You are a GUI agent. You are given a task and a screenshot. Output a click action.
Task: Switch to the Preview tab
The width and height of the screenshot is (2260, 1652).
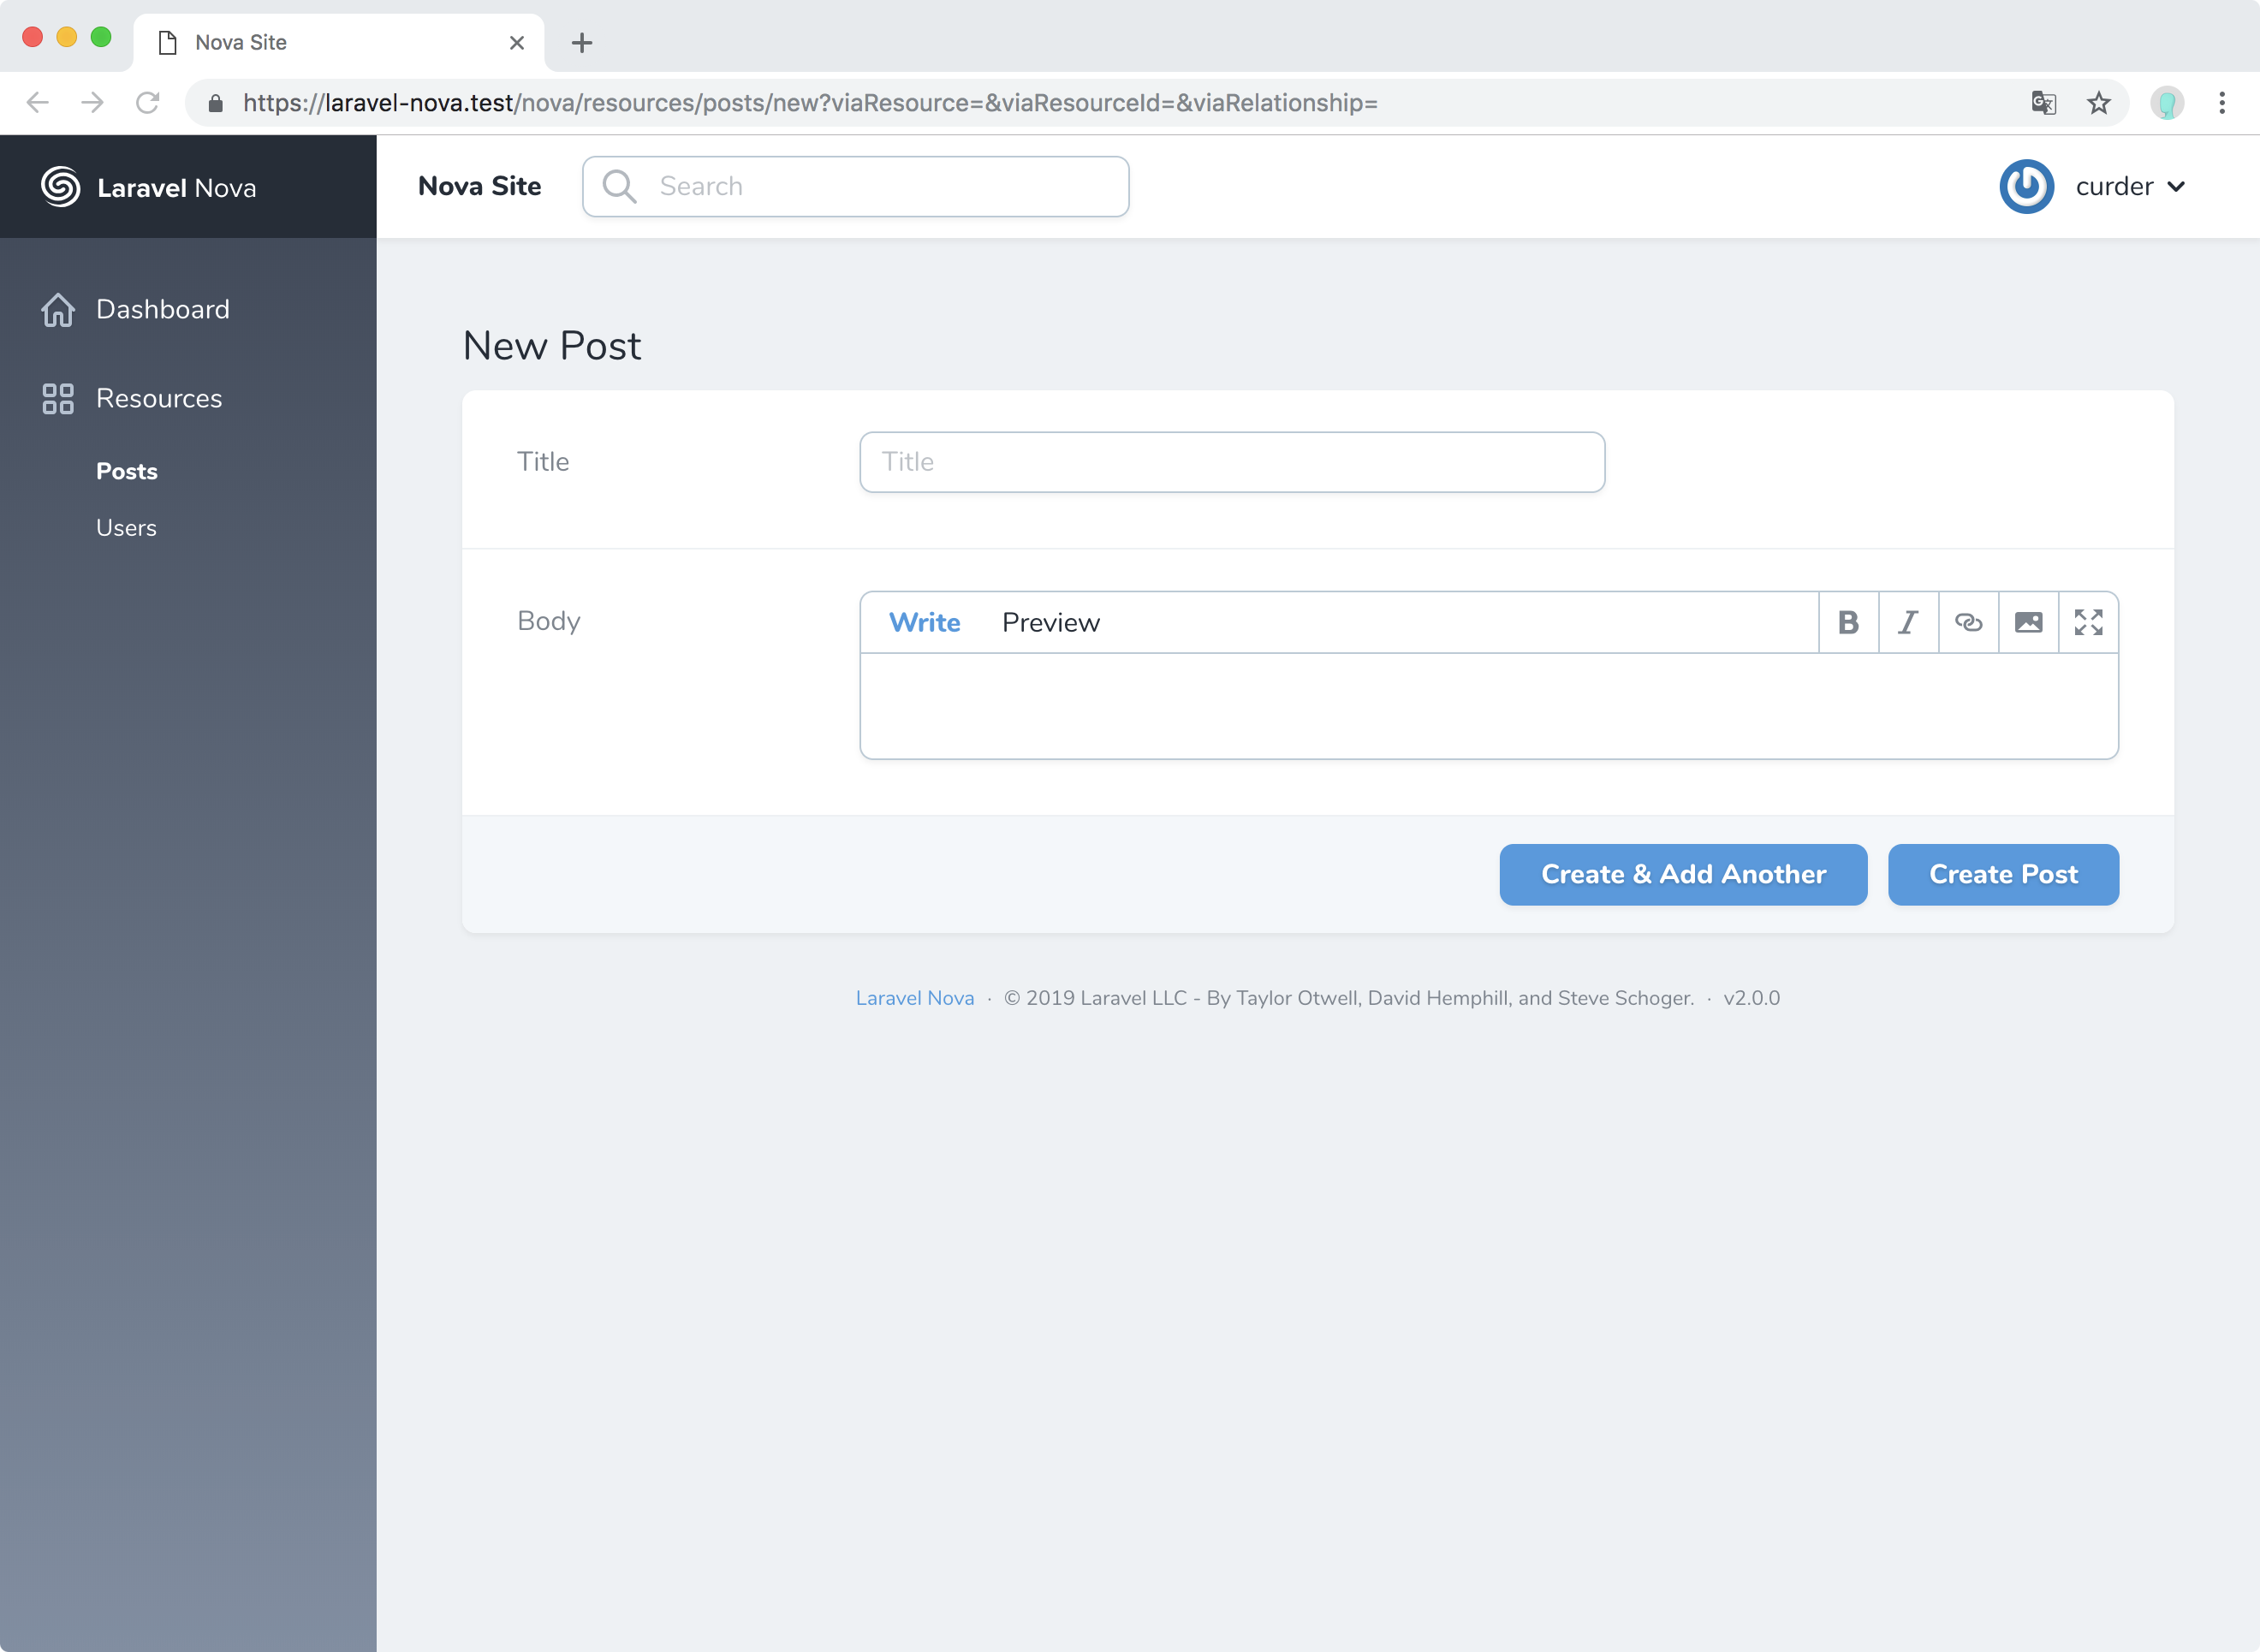click(1050, 622)
